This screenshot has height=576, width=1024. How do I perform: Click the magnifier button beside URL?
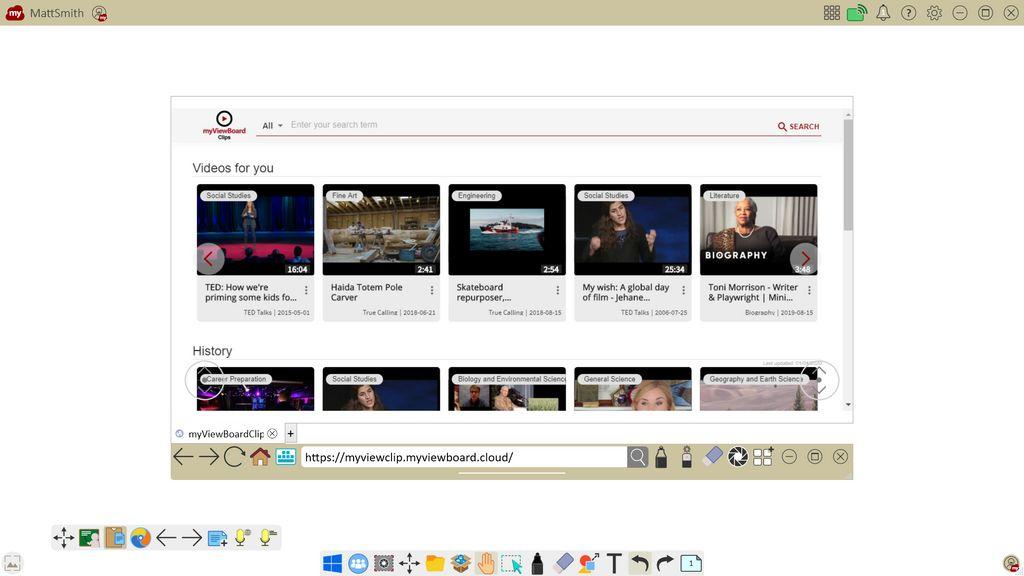pos(637,456)
